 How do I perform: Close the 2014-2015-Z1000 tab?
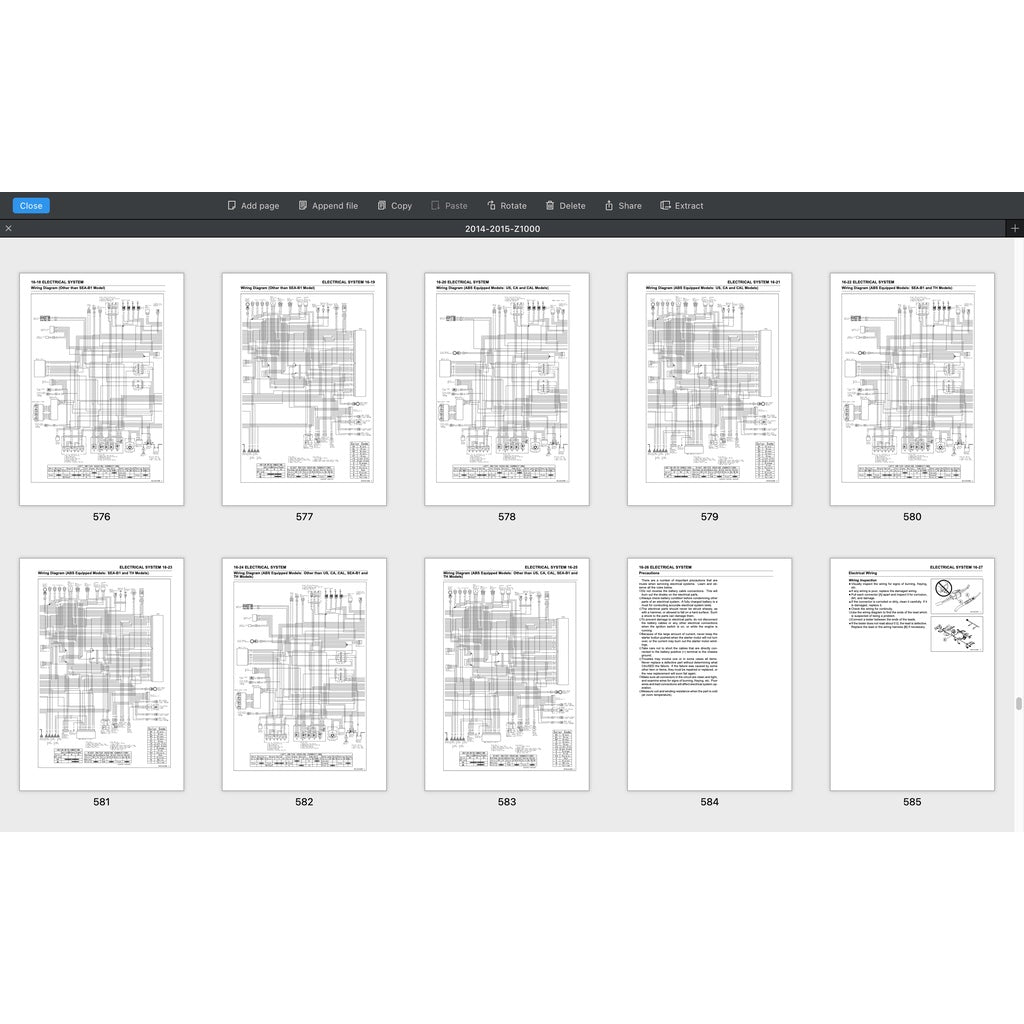[8, 229]
